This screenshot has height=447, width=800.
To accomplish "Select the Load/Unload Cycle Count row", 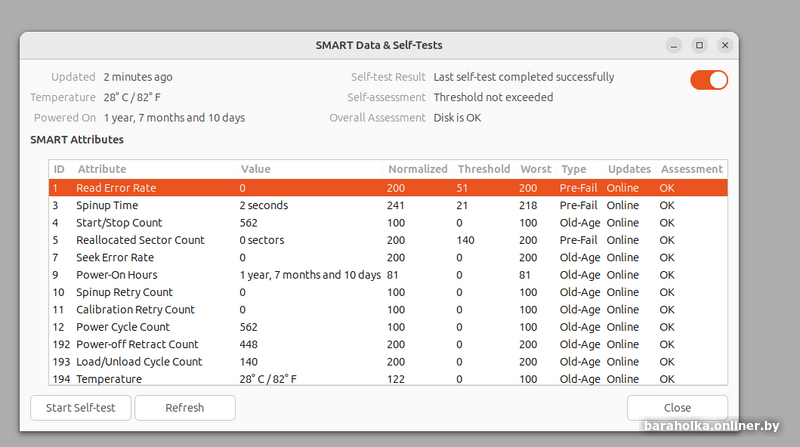I will point(139,362).
